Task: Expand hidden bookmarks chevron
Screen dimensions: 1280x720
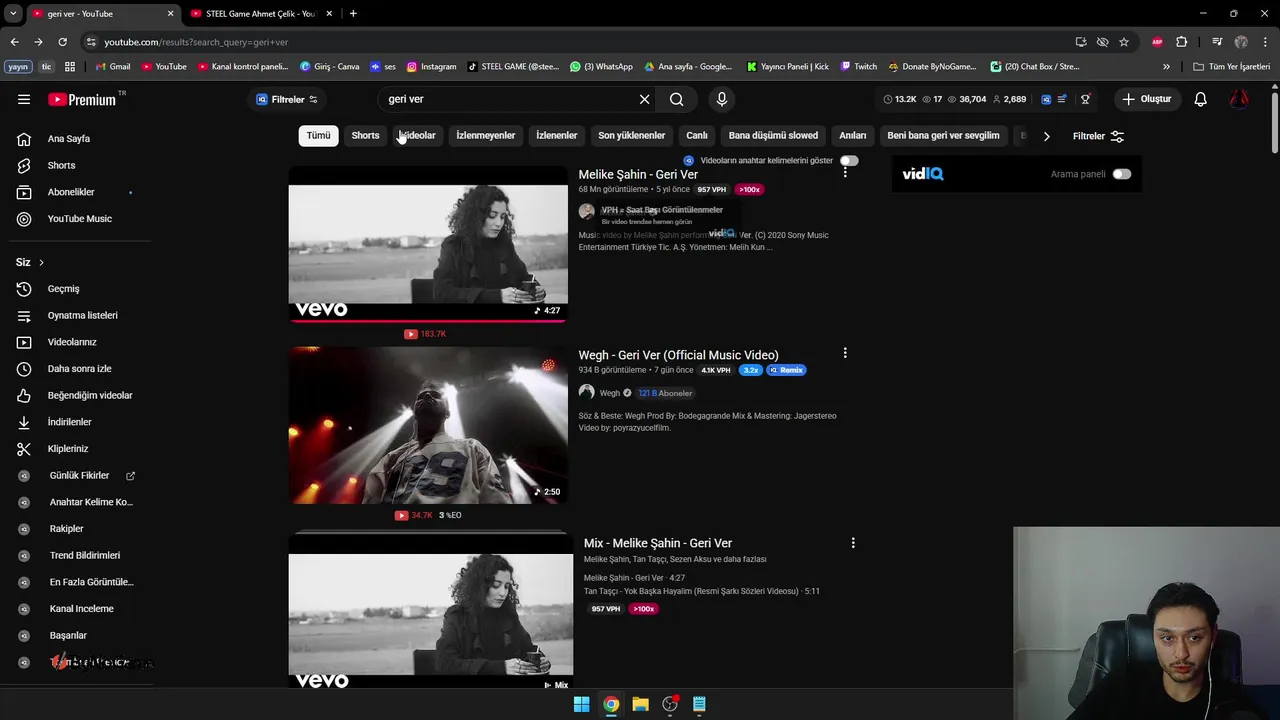Action: [x=1166, y=67]
